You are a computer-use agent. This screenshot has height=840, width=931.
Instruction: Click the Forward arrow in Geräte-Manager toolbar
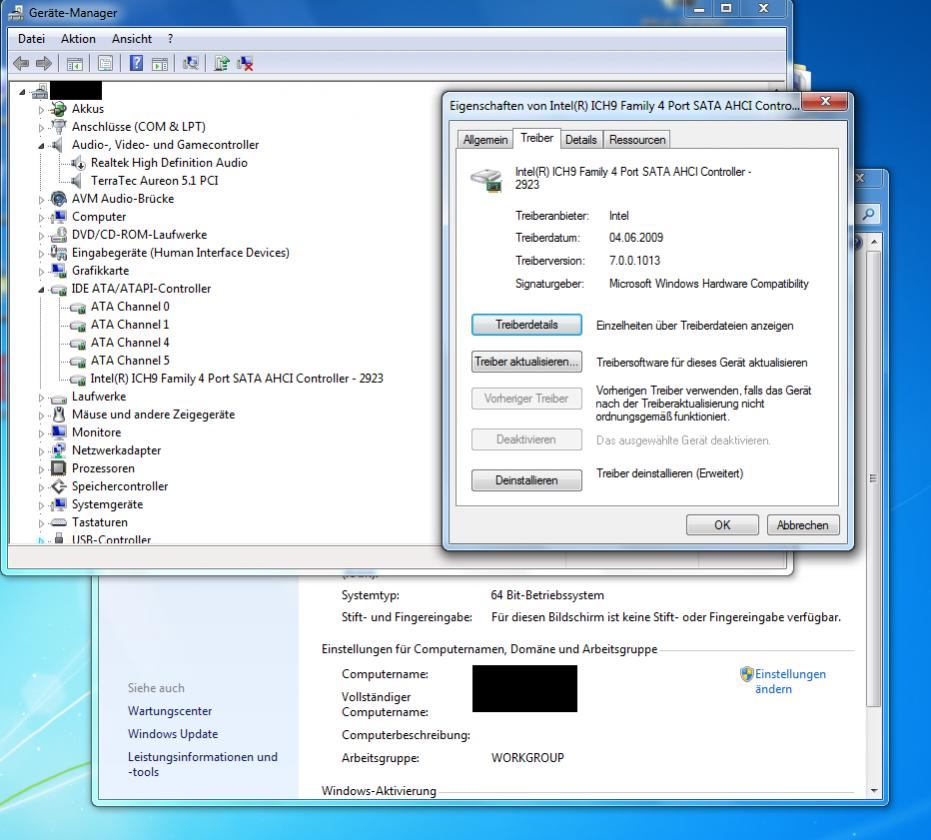pos(43,63)
